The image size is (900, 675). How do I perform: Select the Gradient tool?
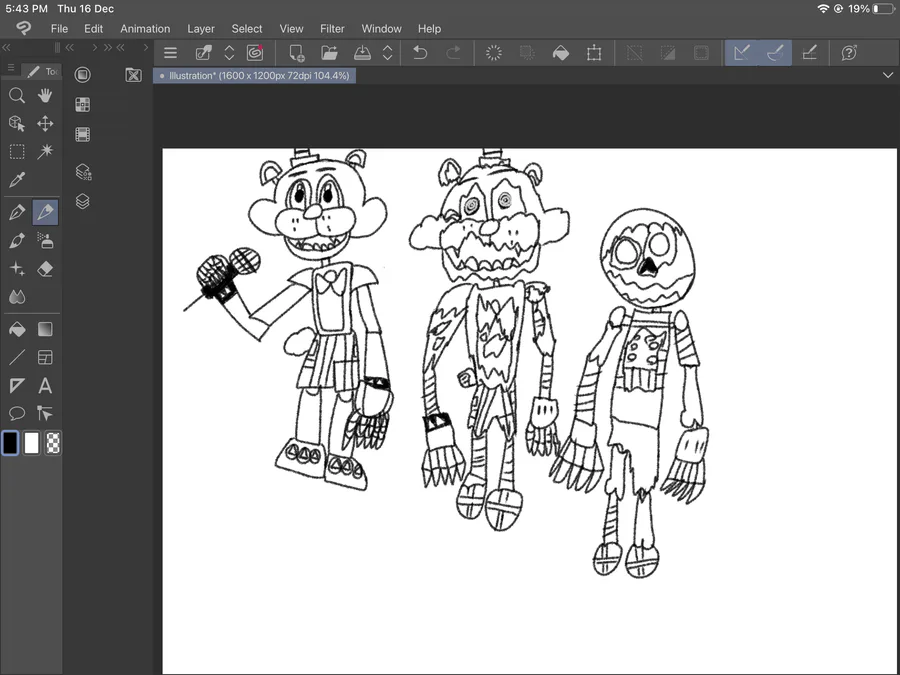[45, 329]
